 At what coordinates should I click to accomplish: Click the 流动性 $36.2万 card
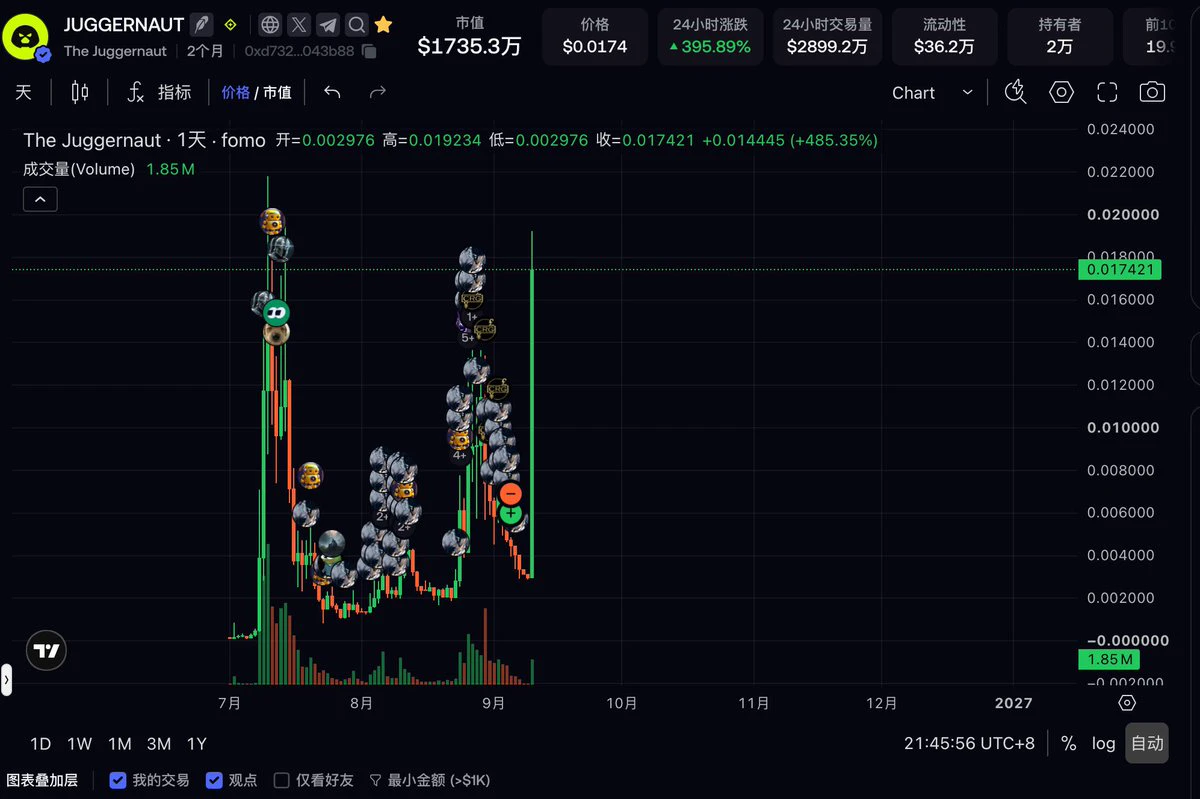coord(944,36)
